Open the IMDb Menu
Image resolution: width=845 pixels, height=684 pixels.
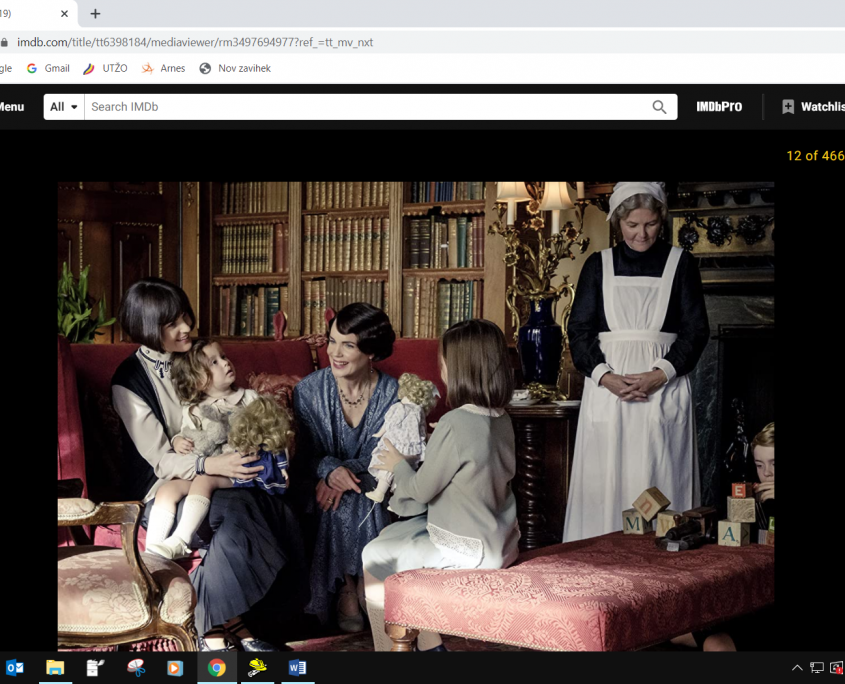click(x=12, y=107)
